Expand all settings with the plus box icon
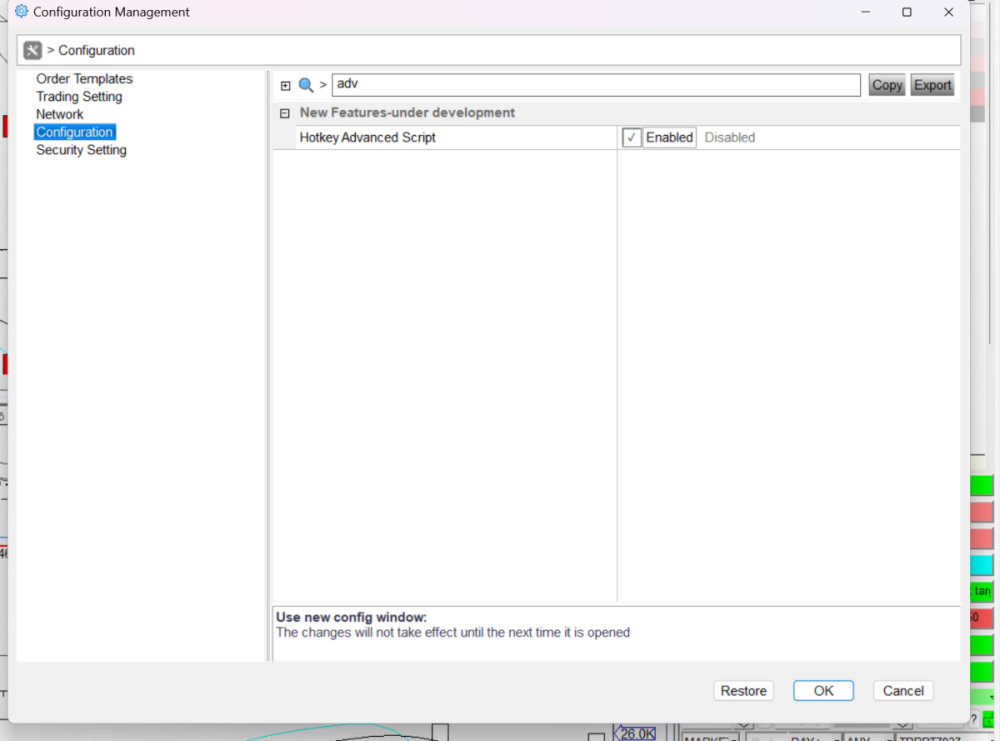1000x741 pixels. (x=286, y=86)
